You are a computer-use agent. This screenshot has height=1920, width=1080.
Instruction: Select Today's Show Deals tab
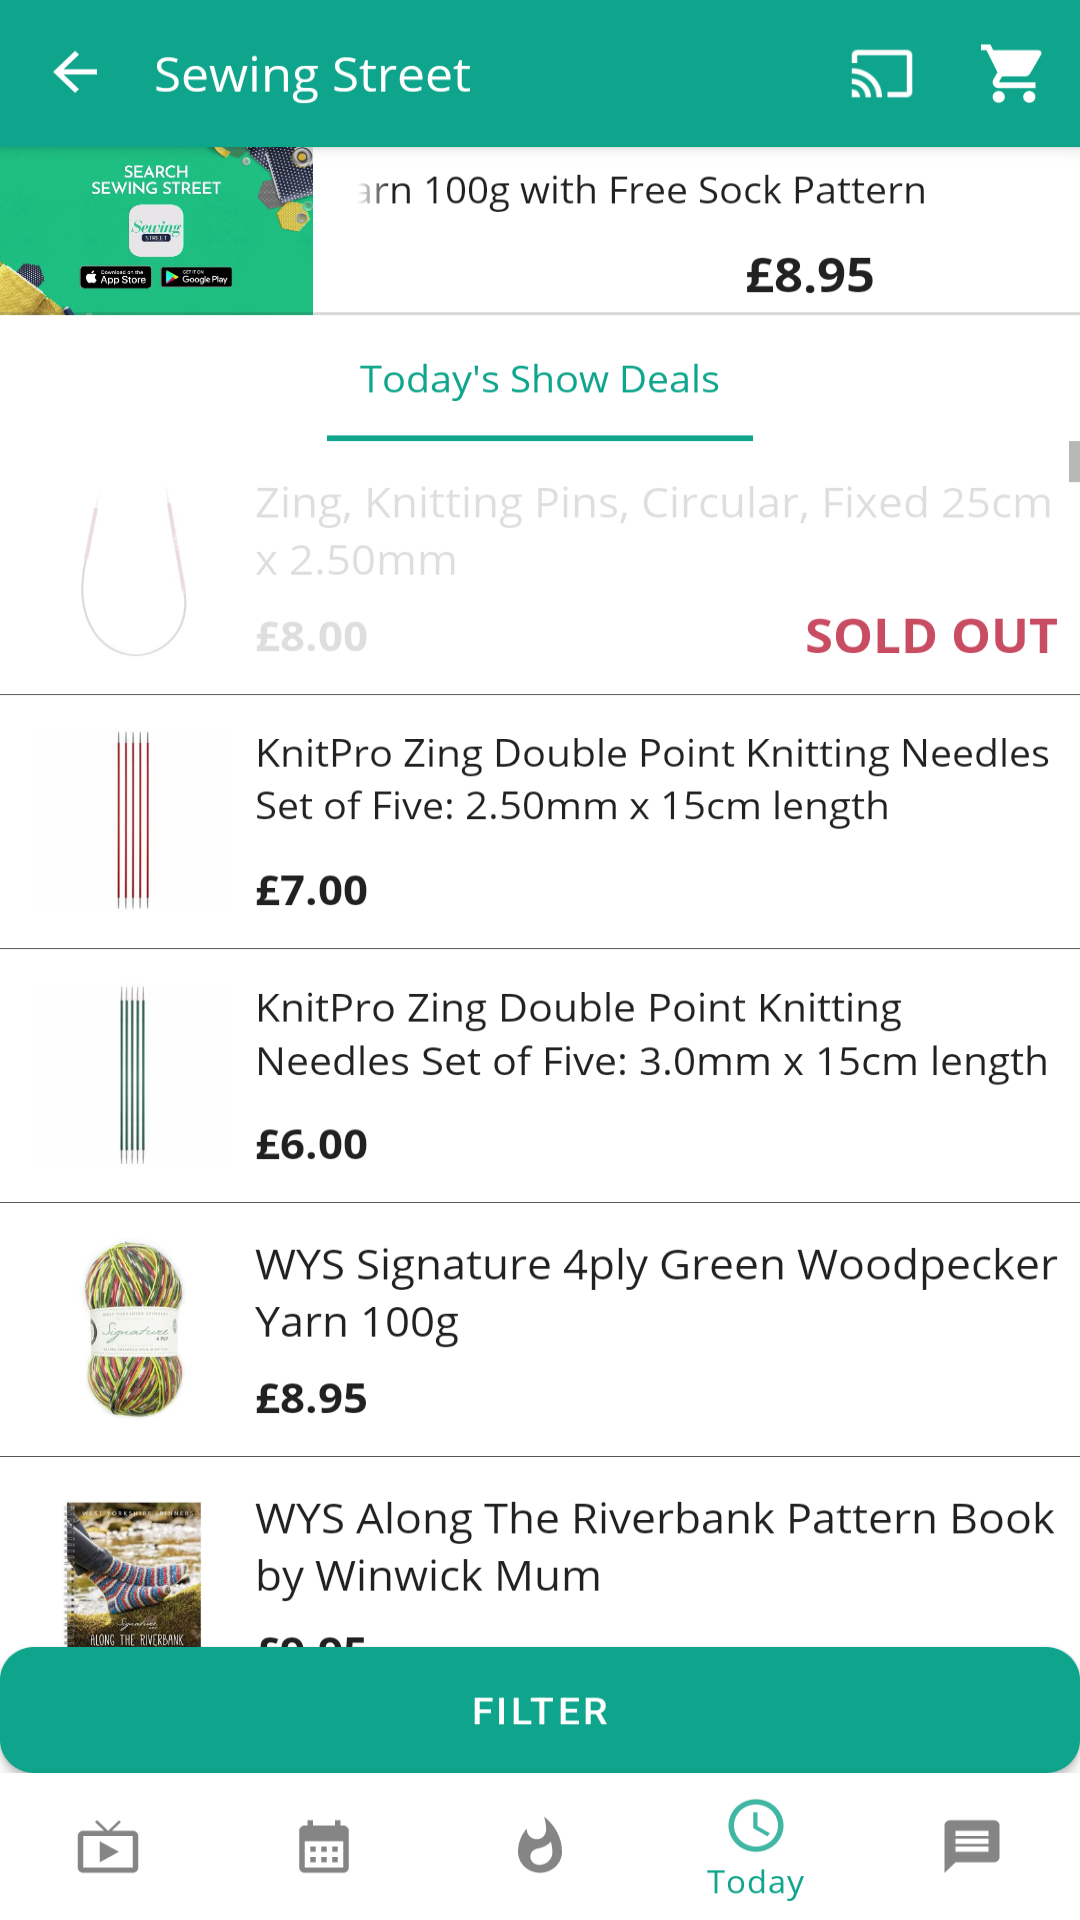[x=539, y=381]
